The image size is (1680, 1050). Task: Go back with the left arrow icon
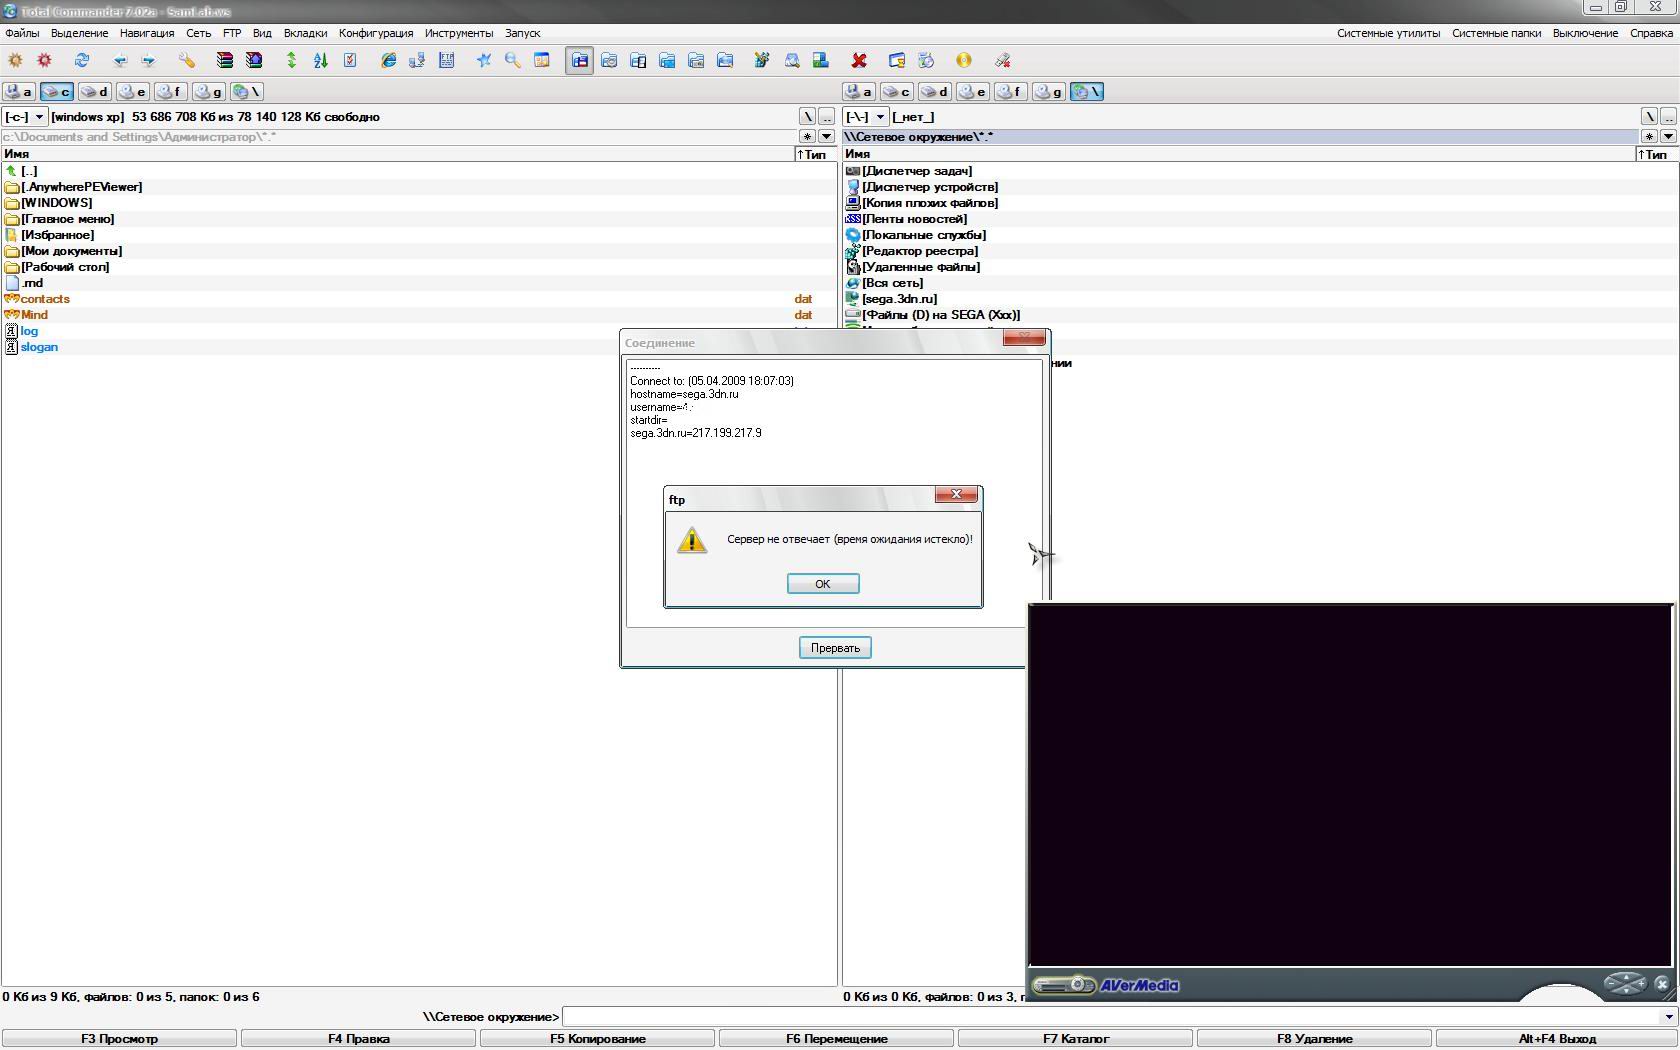pos(120,60)
